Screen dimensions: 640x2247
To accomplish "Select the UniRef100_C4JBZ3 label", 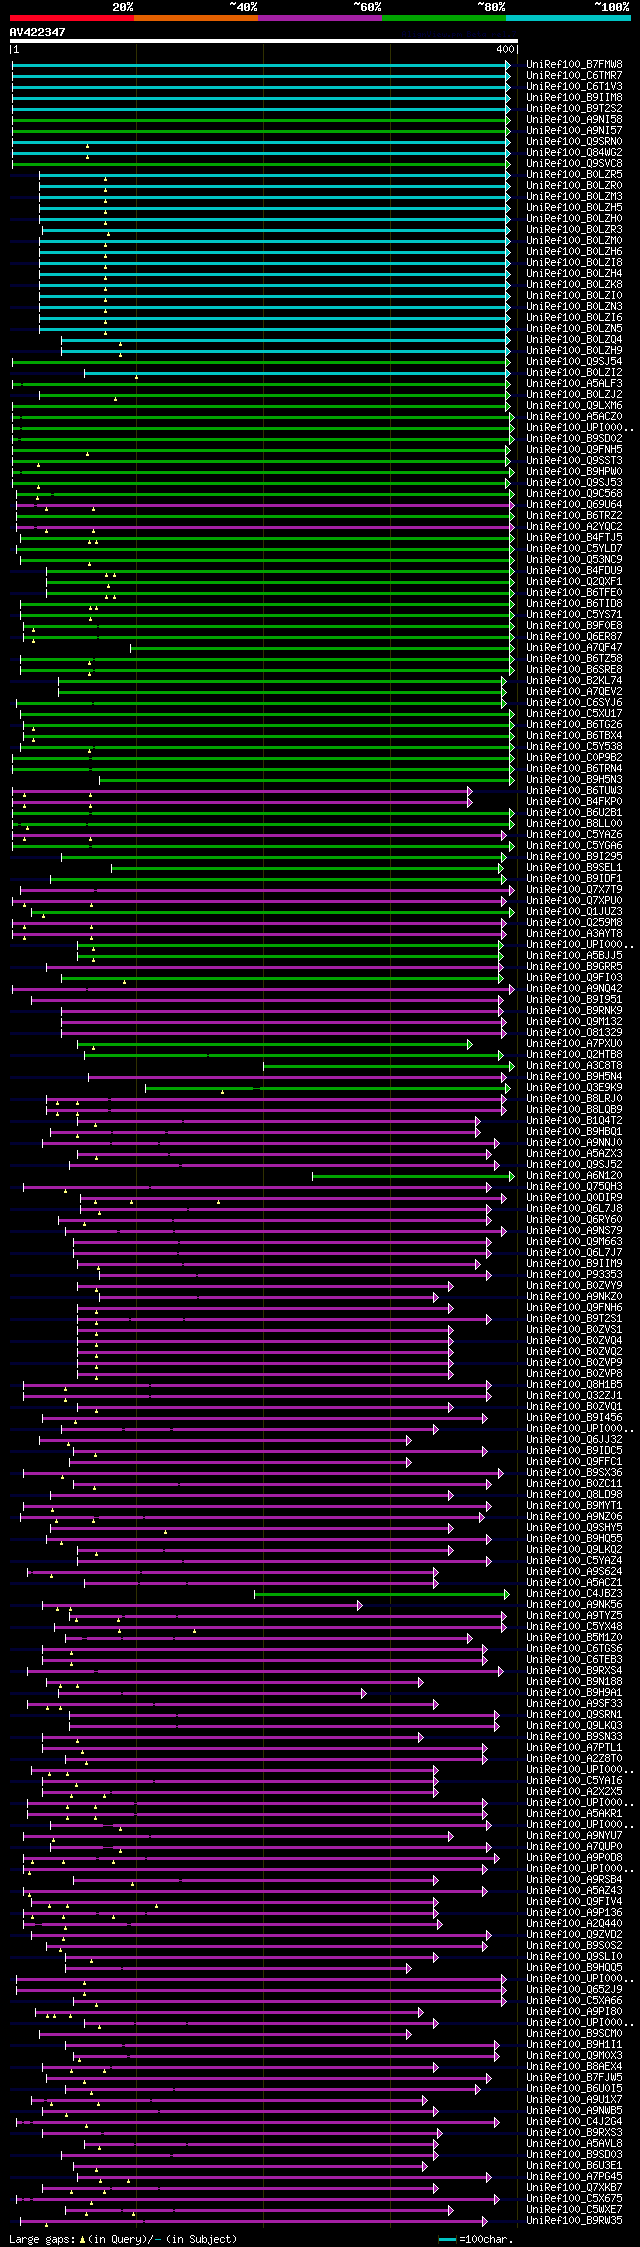I will [574, 1593].
